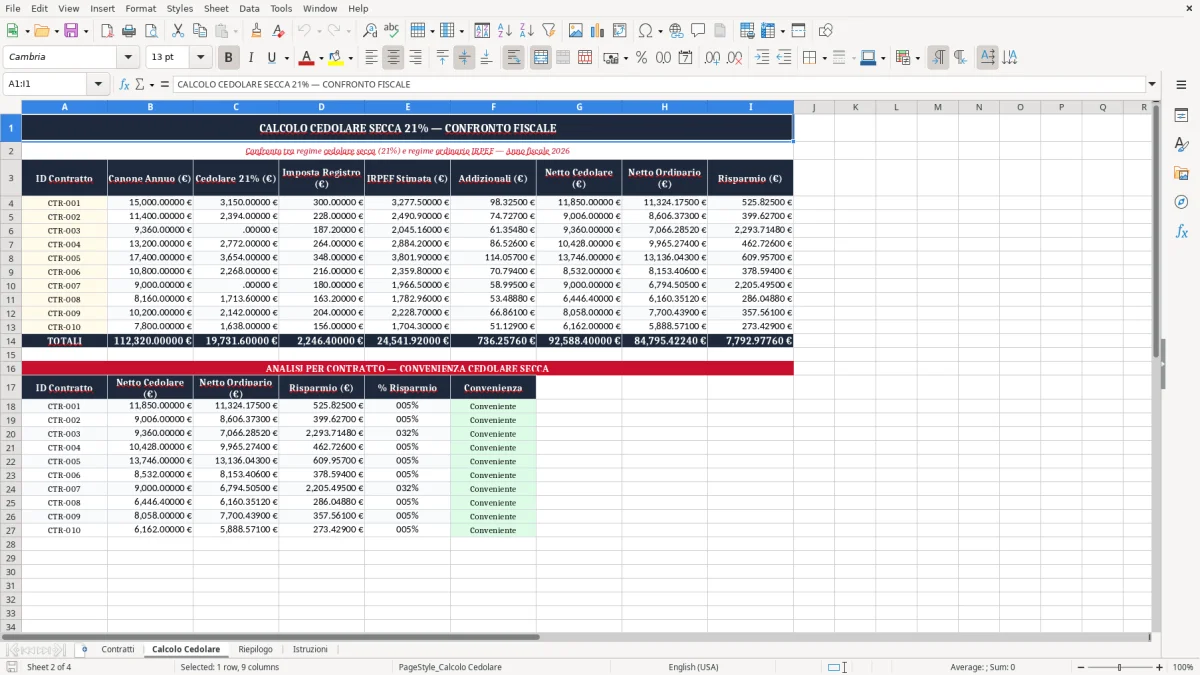
Task: Click into the formula input line
Action: [658, 85]
